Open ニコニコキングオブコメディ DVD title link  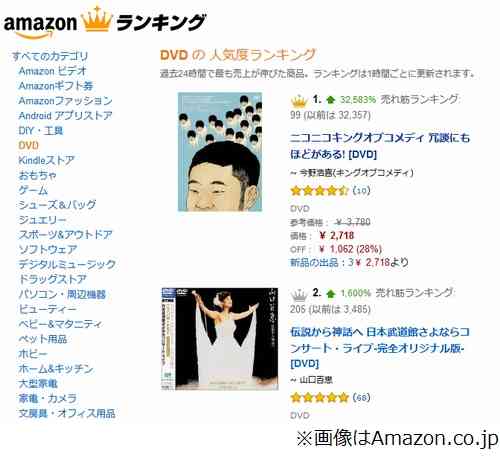coord(380,146)
